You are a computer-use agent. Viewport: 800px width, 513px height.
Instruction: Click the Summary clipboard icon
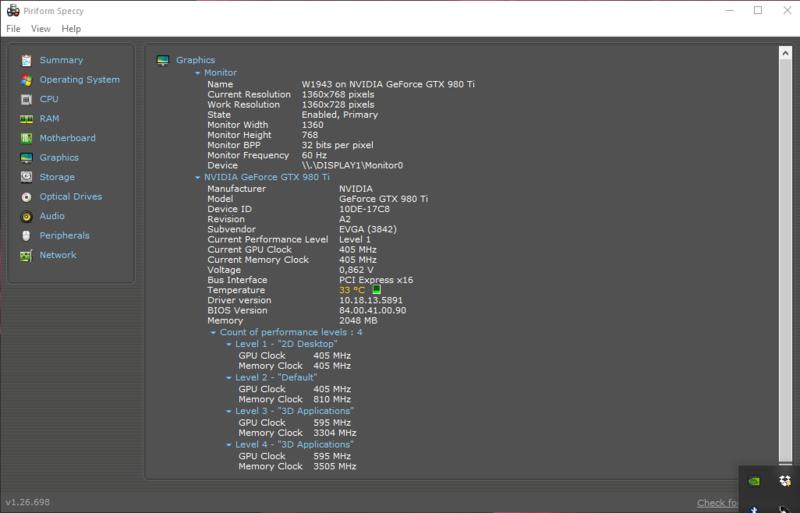(x=27, y=60)
